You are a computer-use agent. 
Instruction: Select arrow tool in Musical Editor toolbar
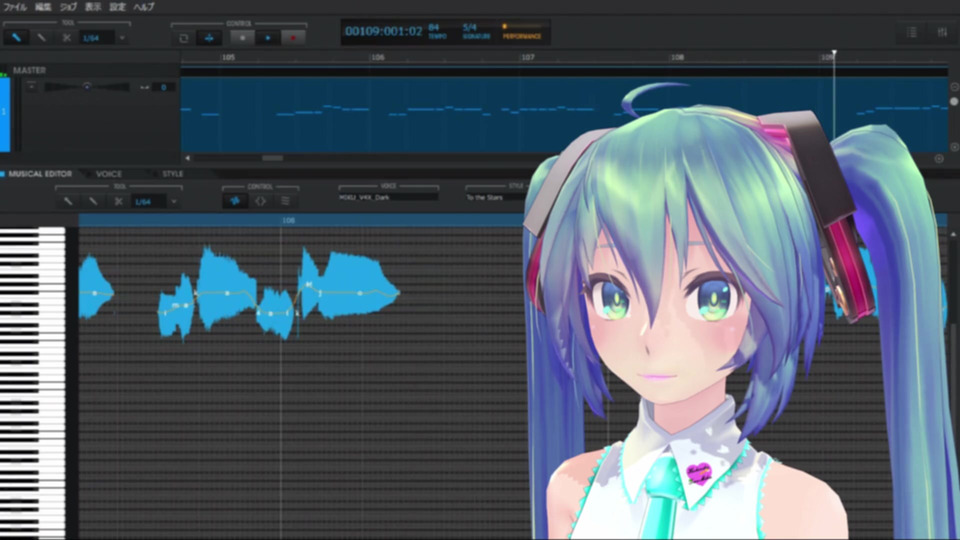click(x=68, y=201)
